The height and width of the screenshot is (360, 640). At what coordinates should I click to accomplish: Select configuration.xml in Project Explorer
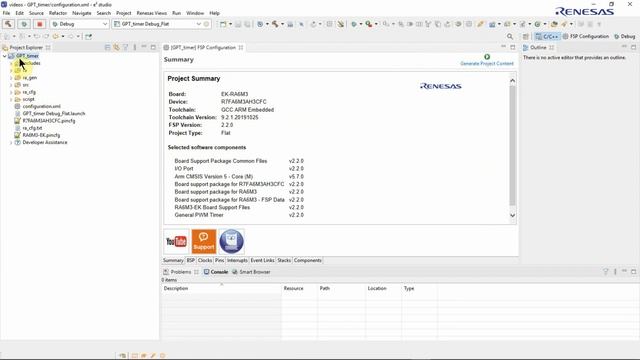42,107
